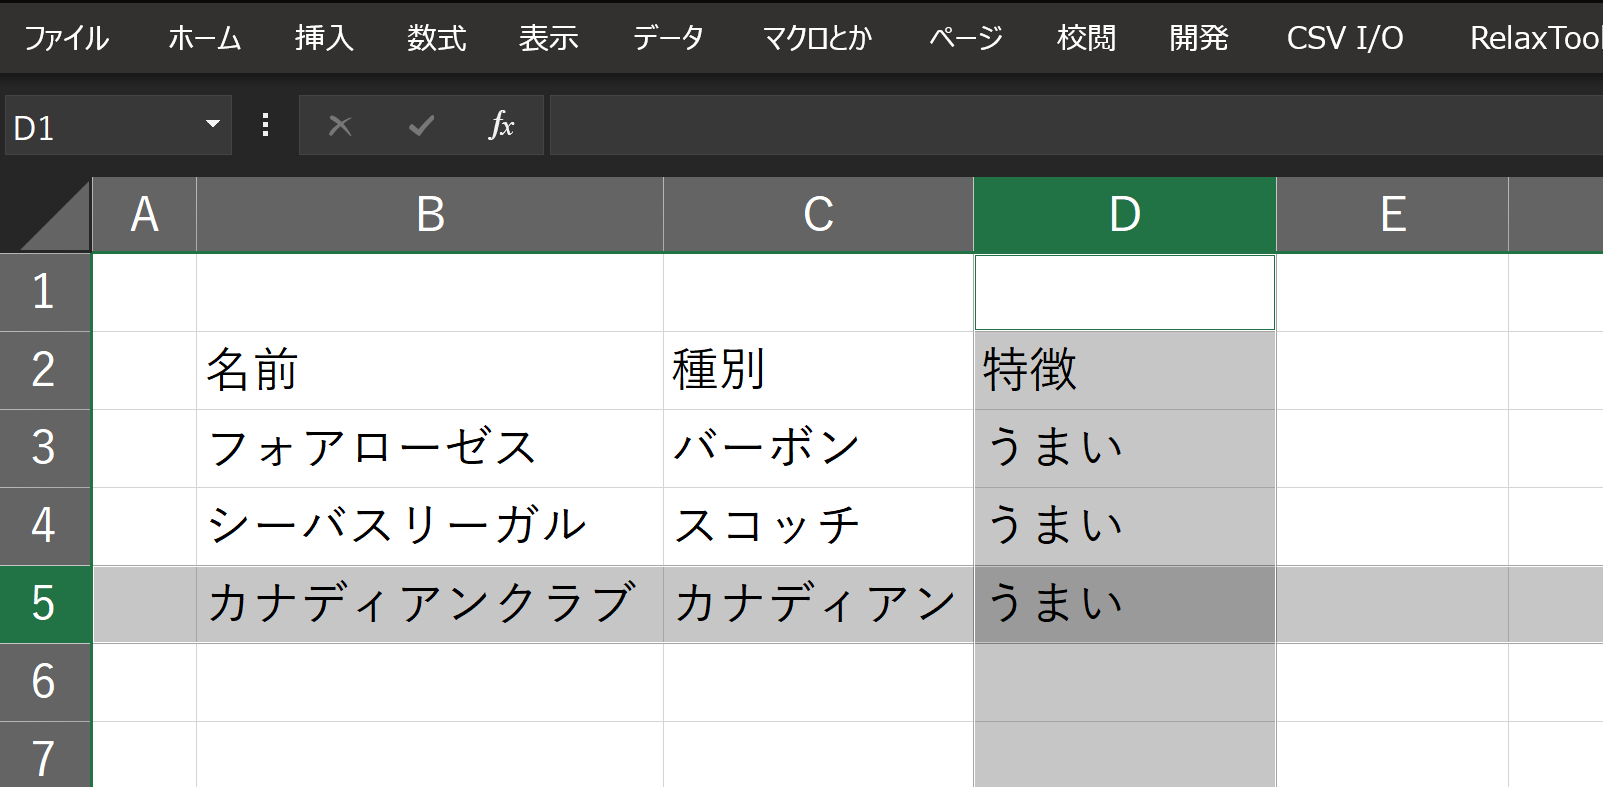Click the confirm entry checkmark icon
Screen dimensions: 1603x787
click(421, 126)
